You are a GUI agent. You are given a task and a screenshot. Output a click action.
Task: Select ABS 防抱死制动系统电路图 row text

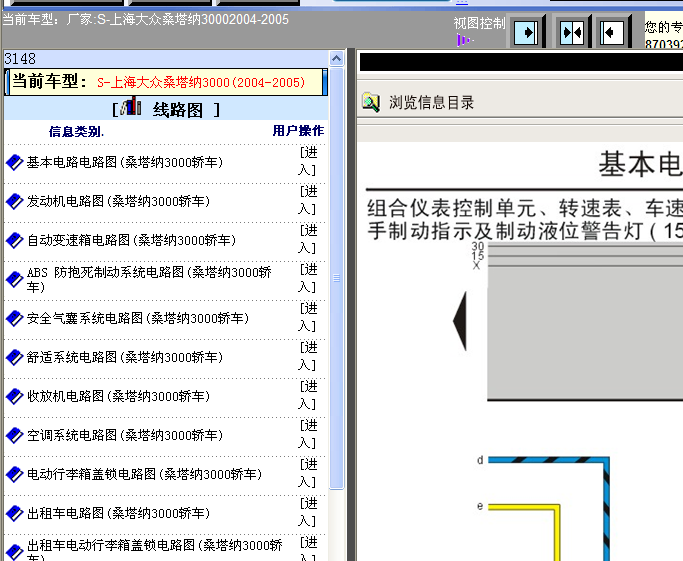[x=149, y=280]
